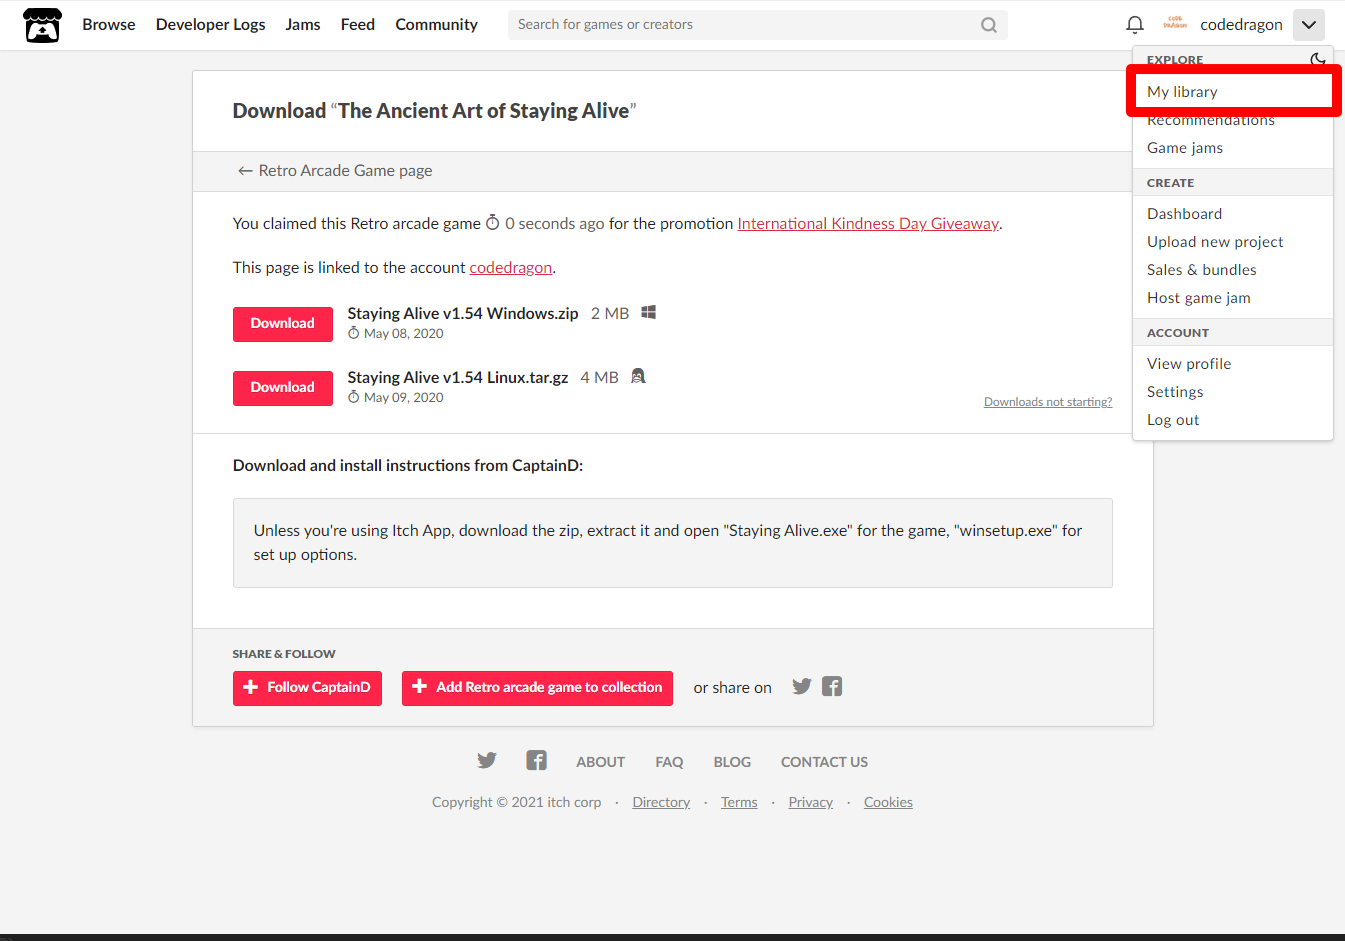This screenshot has height=941, width=1345.
Task: Click the search magnifier icon
Action: click(989, 25)
